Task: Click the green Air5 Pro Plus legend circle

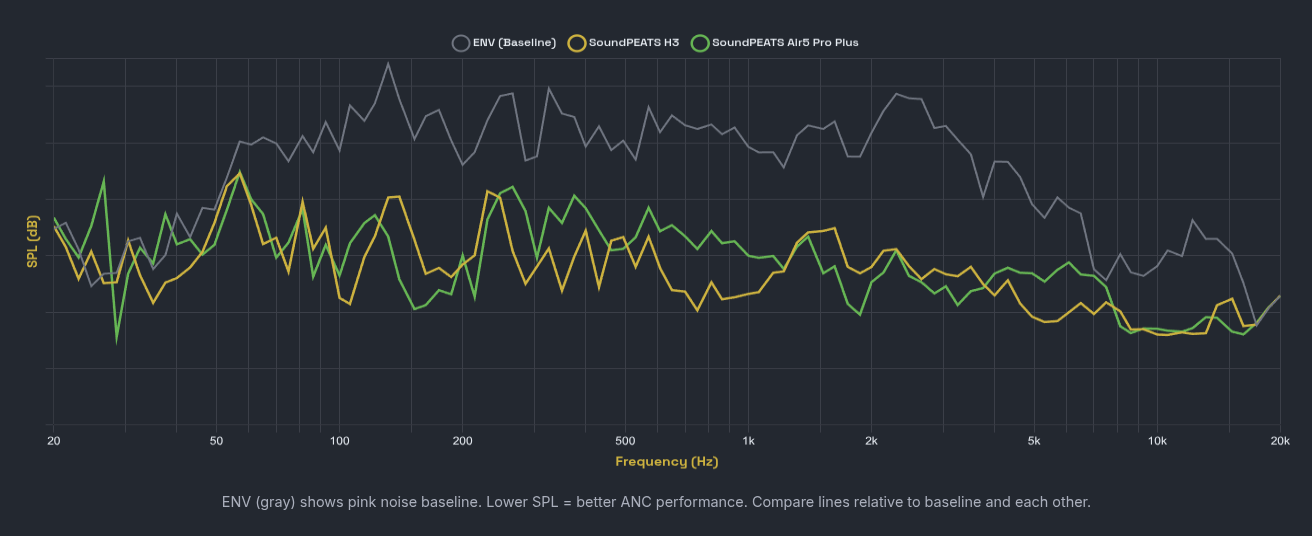Action: pos(700,43)
